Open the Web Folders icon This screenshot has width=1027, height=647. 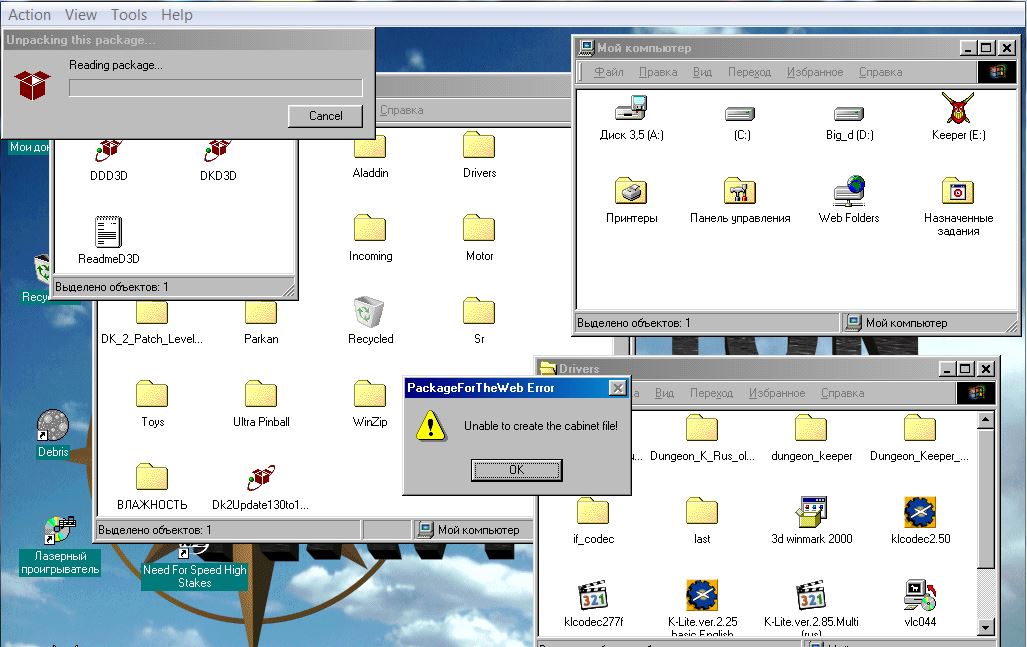click(x=849, y=192)
